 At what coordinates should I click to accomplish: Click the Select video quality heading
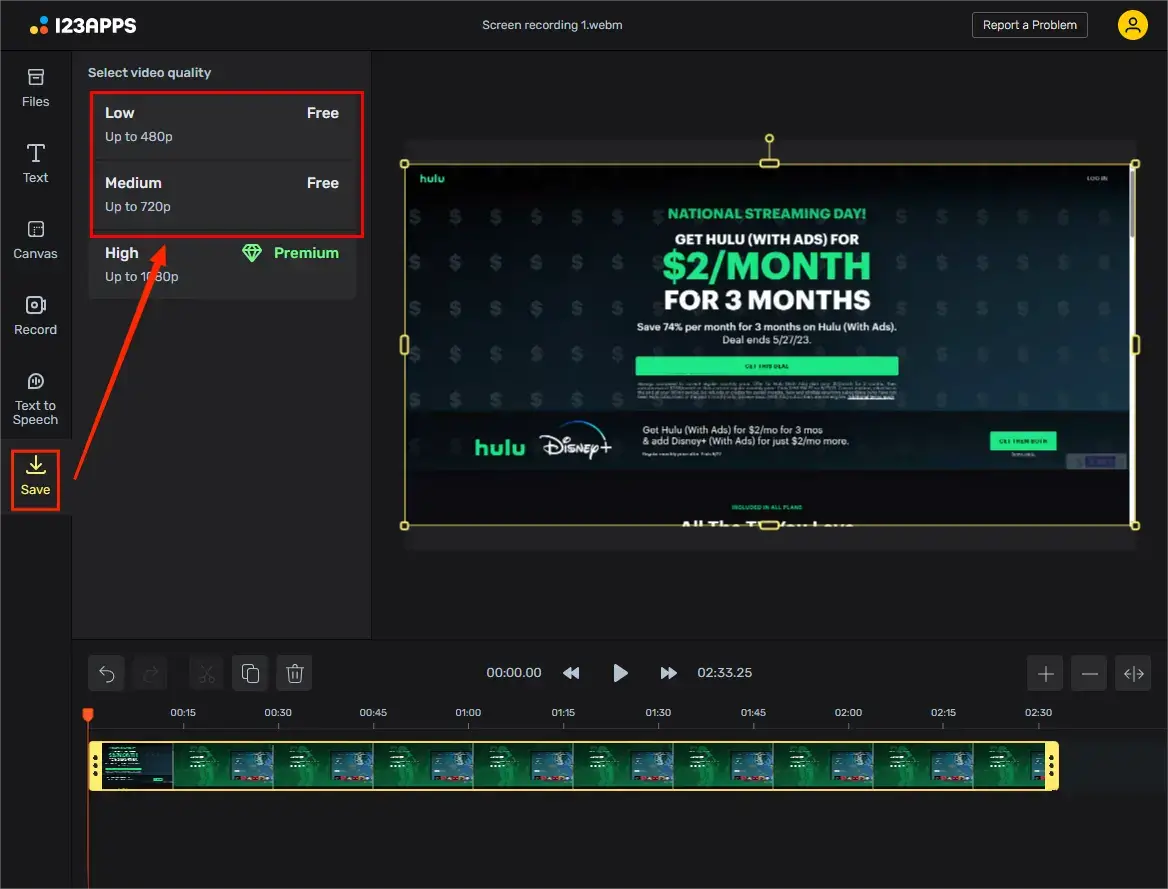coord(149,72)
